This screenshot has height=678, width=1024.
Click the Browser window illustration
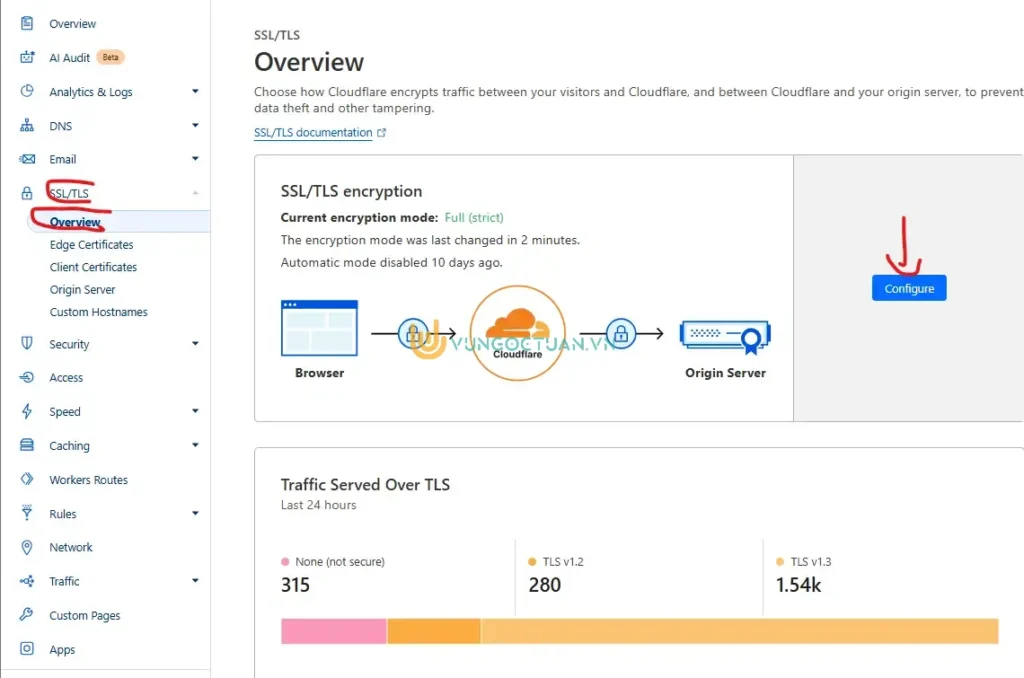coord(319,328)
